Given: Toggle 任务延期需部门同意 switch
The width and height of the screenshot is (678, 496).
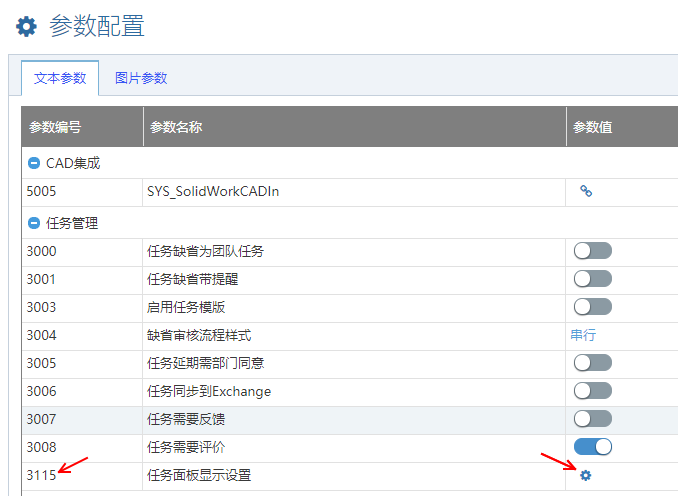Looking at the screenshot, I should point(592,363).
